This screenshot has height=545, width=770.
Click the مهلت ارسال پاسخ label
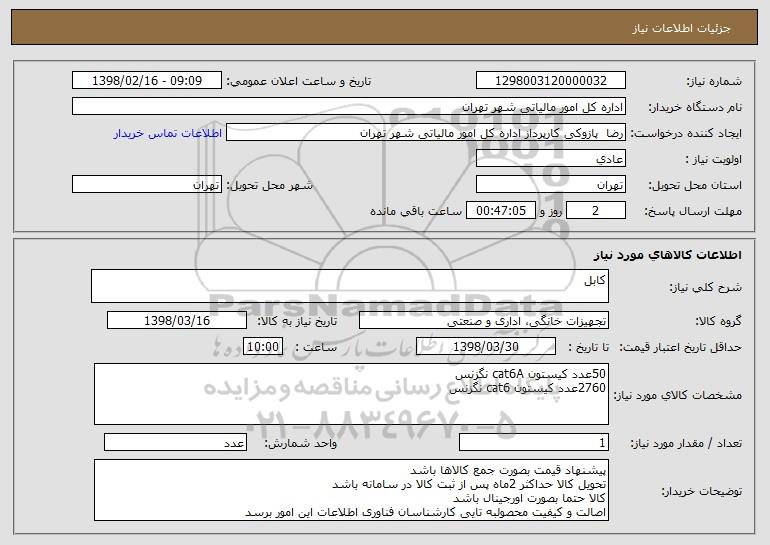coord(693,211)
